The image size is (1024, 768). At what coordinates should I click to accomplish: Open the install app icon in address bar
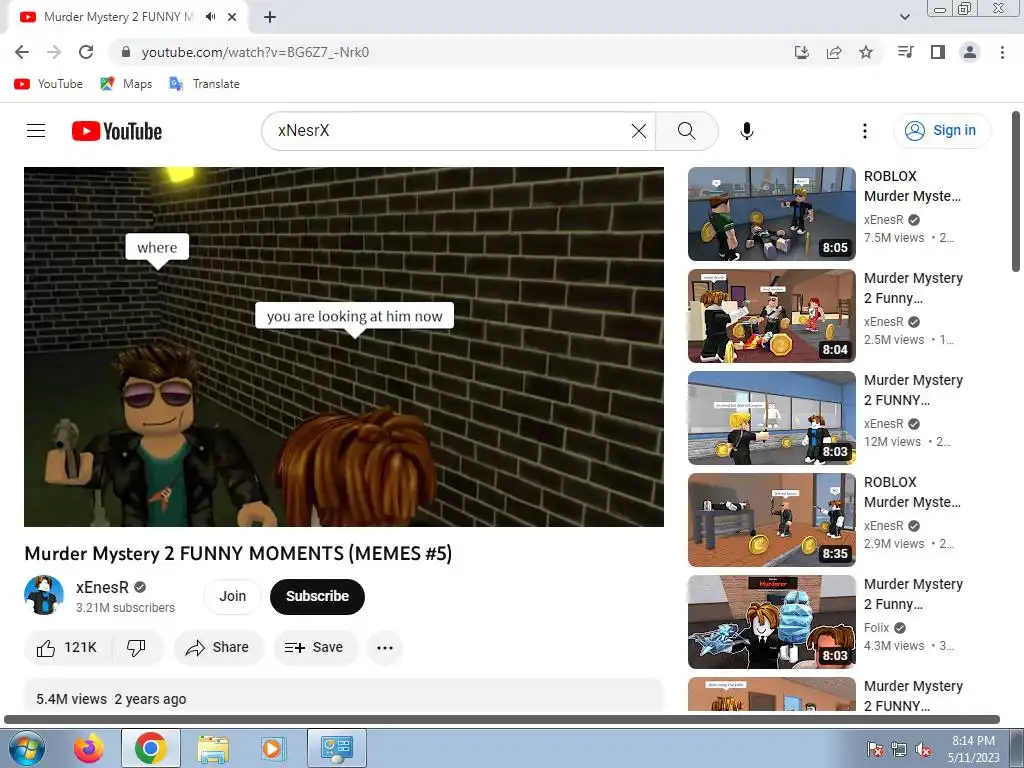pyautogui.click(x=802, y=52)
